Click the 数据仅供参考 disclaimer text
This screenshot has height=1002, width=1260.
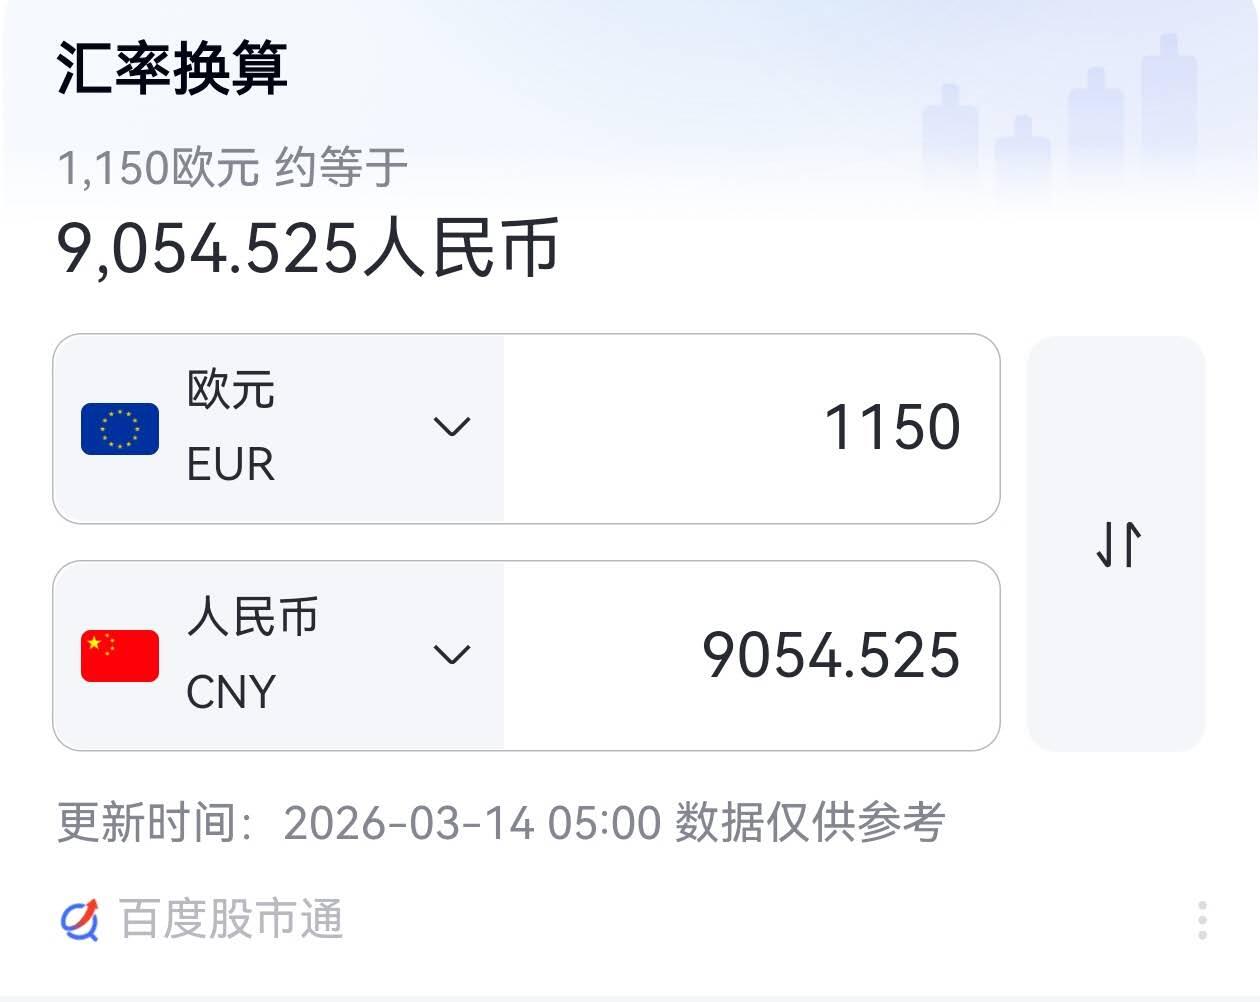coord(810,822)
